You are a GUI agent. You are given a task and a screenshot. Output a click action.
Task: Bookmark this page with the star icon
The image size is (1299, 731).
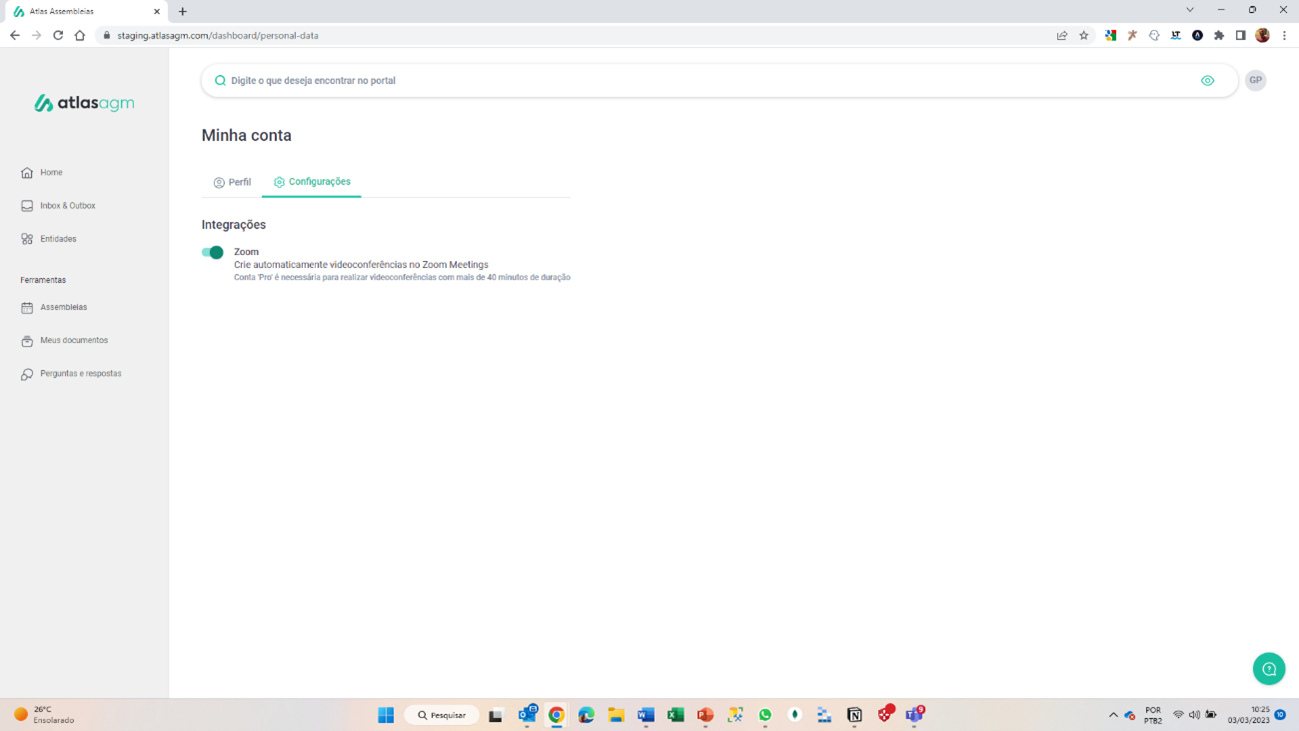pos(1084,35)
